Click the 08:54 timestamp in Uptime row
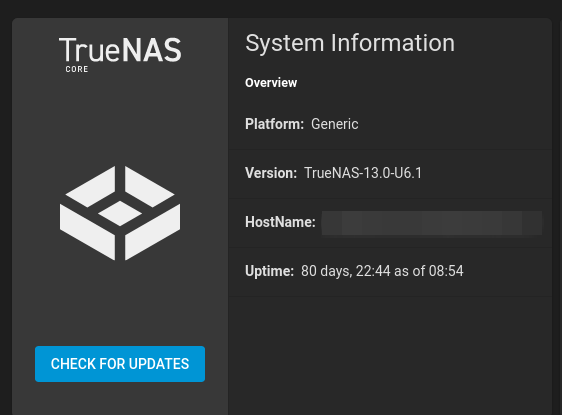The image size is (562, 415). click(446, 271)
